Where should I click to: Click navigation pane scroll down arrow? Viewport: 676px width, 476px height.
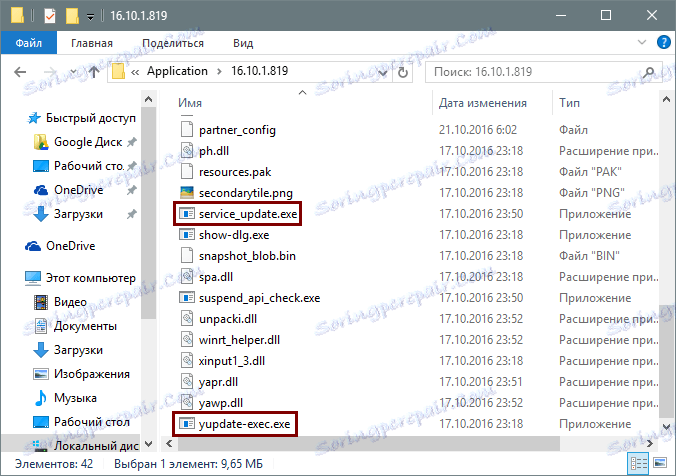(x=149, y=444)
